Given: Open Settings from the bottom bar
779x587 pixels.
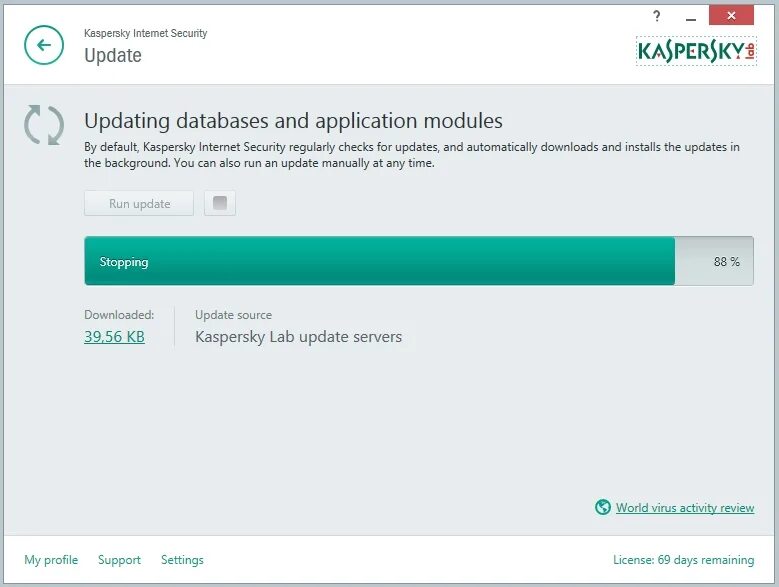Looking at the screenshot, I should pyautogui.click(x=182, y=560).
